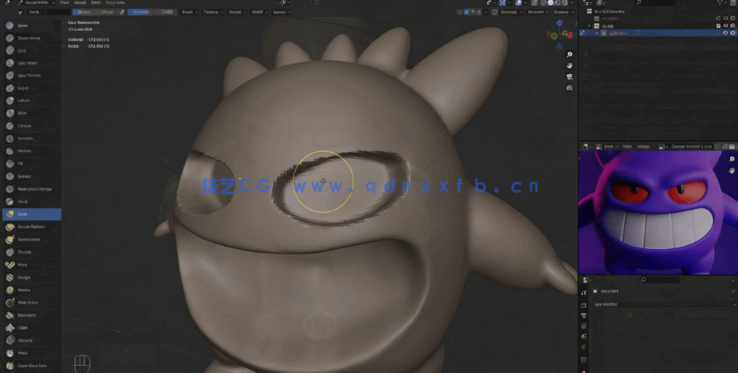This screenshot has height=373, width=738.
Task: Select the Draw sculpt brush
Action: click(31, 25)
